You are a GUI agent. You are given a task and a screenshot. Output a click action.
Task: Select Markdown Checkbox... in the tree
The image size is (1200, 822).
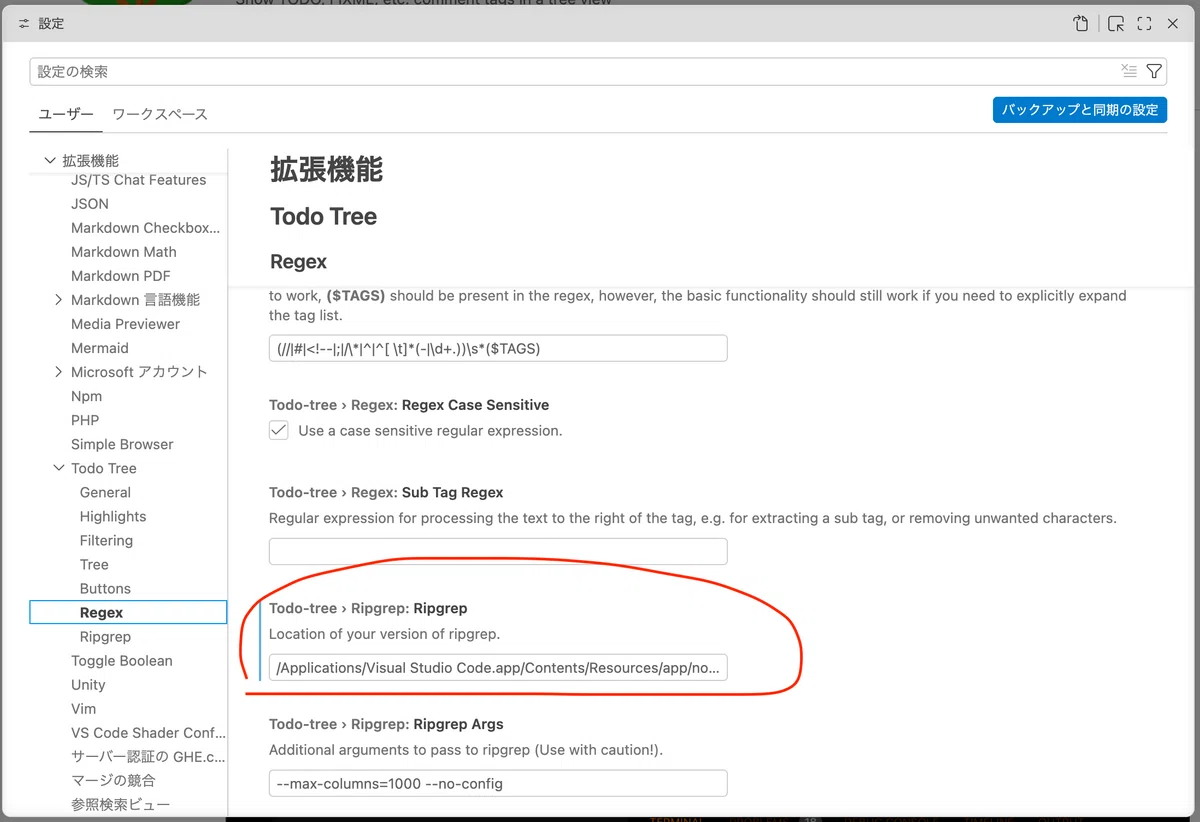[x=145, y=228]
